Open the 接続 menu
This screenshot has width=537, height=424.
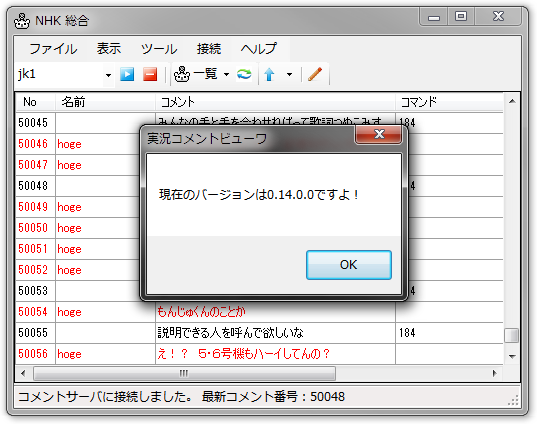point(209,49)
